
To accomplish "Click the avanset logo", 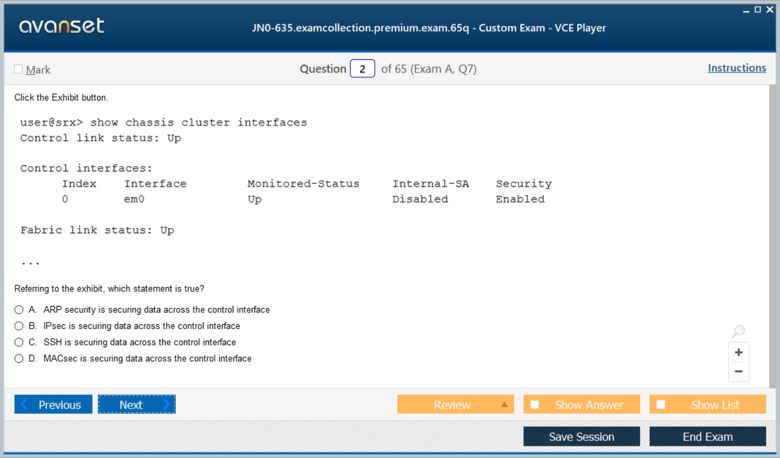I will pos(61,26).
